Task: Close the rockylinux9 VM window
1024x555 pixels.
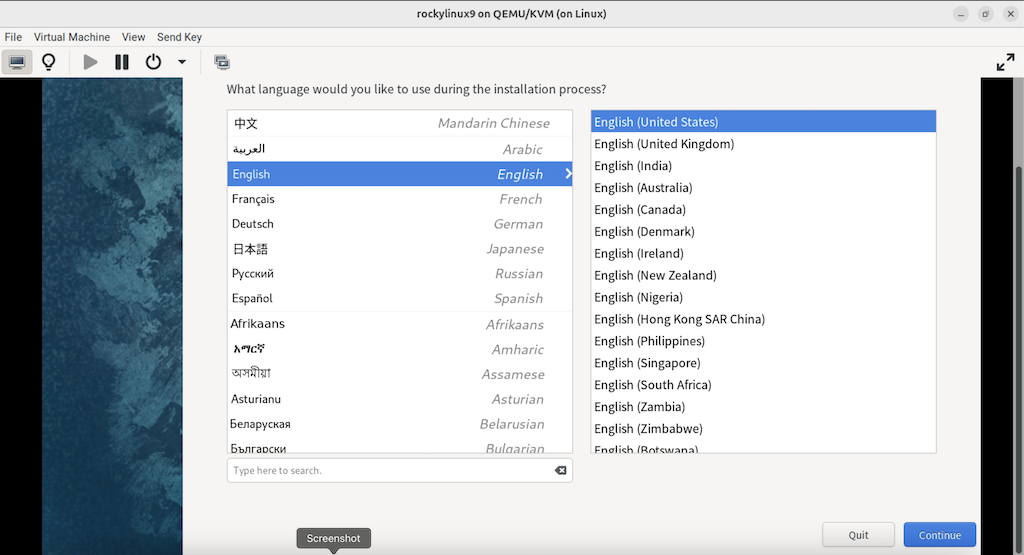Action: click(1010, 14)
